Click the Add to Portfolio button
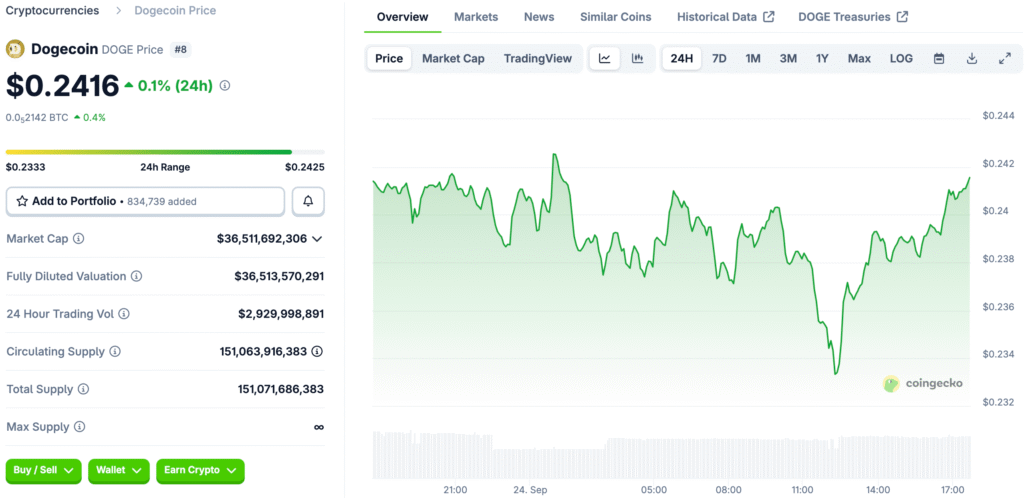The height and width of the screenshot is (498, 1024). [146, 202]
